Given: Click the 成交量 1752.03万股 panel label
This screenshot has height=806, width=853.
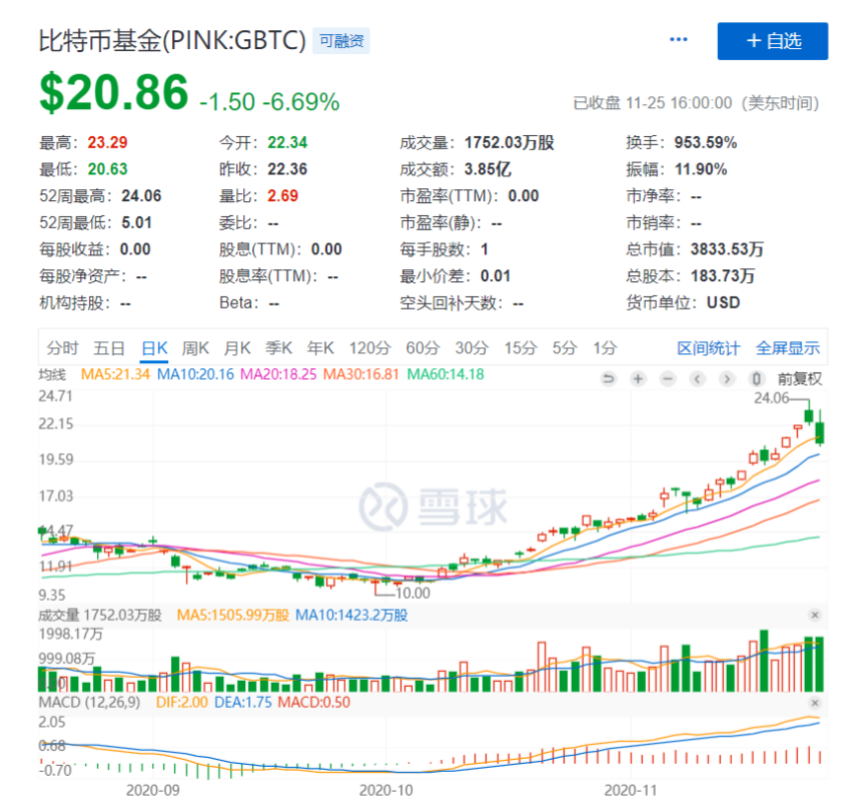Looking at the screenshot, I should 100,615.
